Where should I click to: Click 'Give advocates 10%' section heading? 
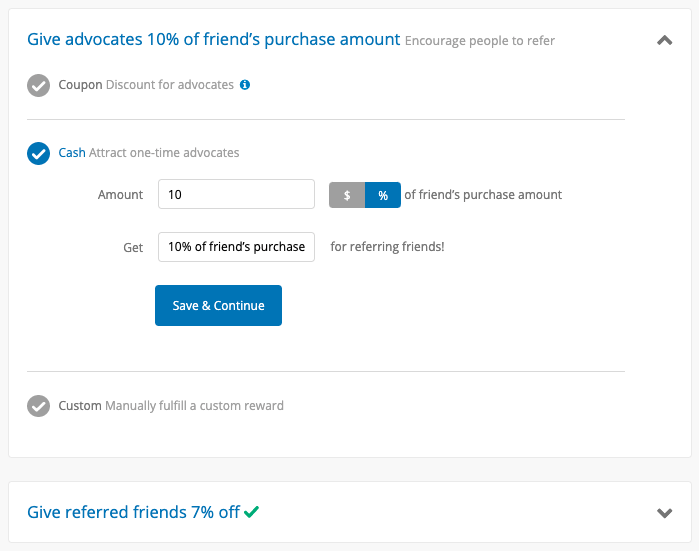pos(214,39)
